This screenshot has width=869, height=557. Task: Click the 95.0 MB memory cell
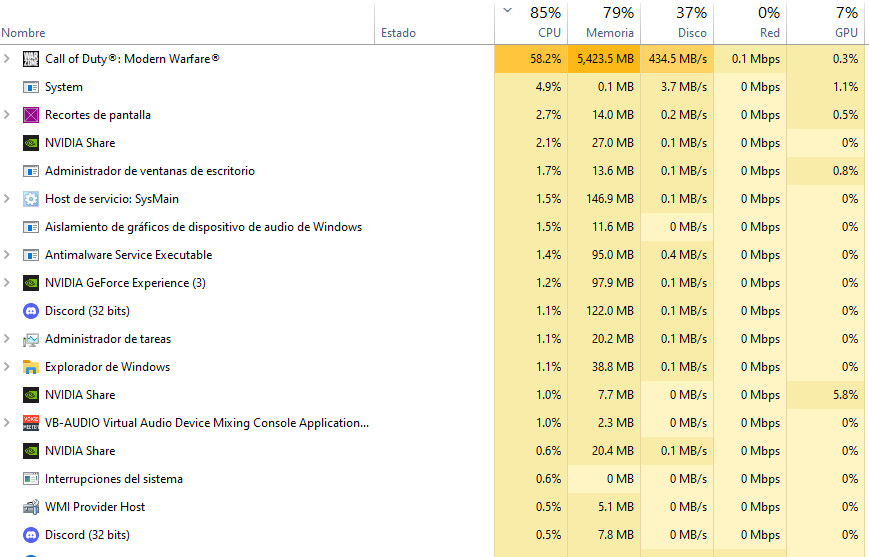pos(604,255)
